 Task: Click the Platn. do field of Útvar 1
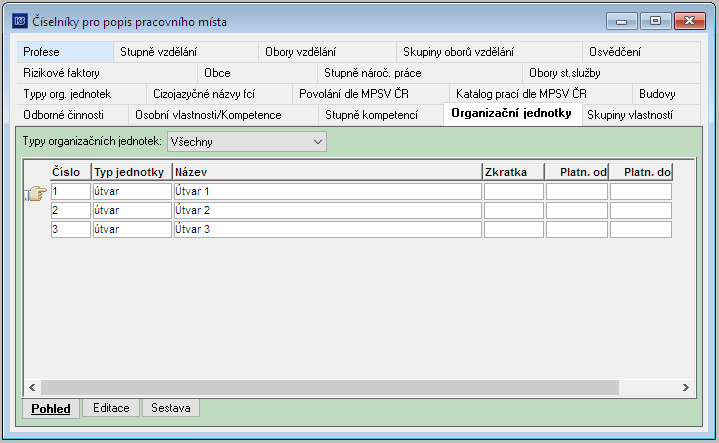click(641, 191)
